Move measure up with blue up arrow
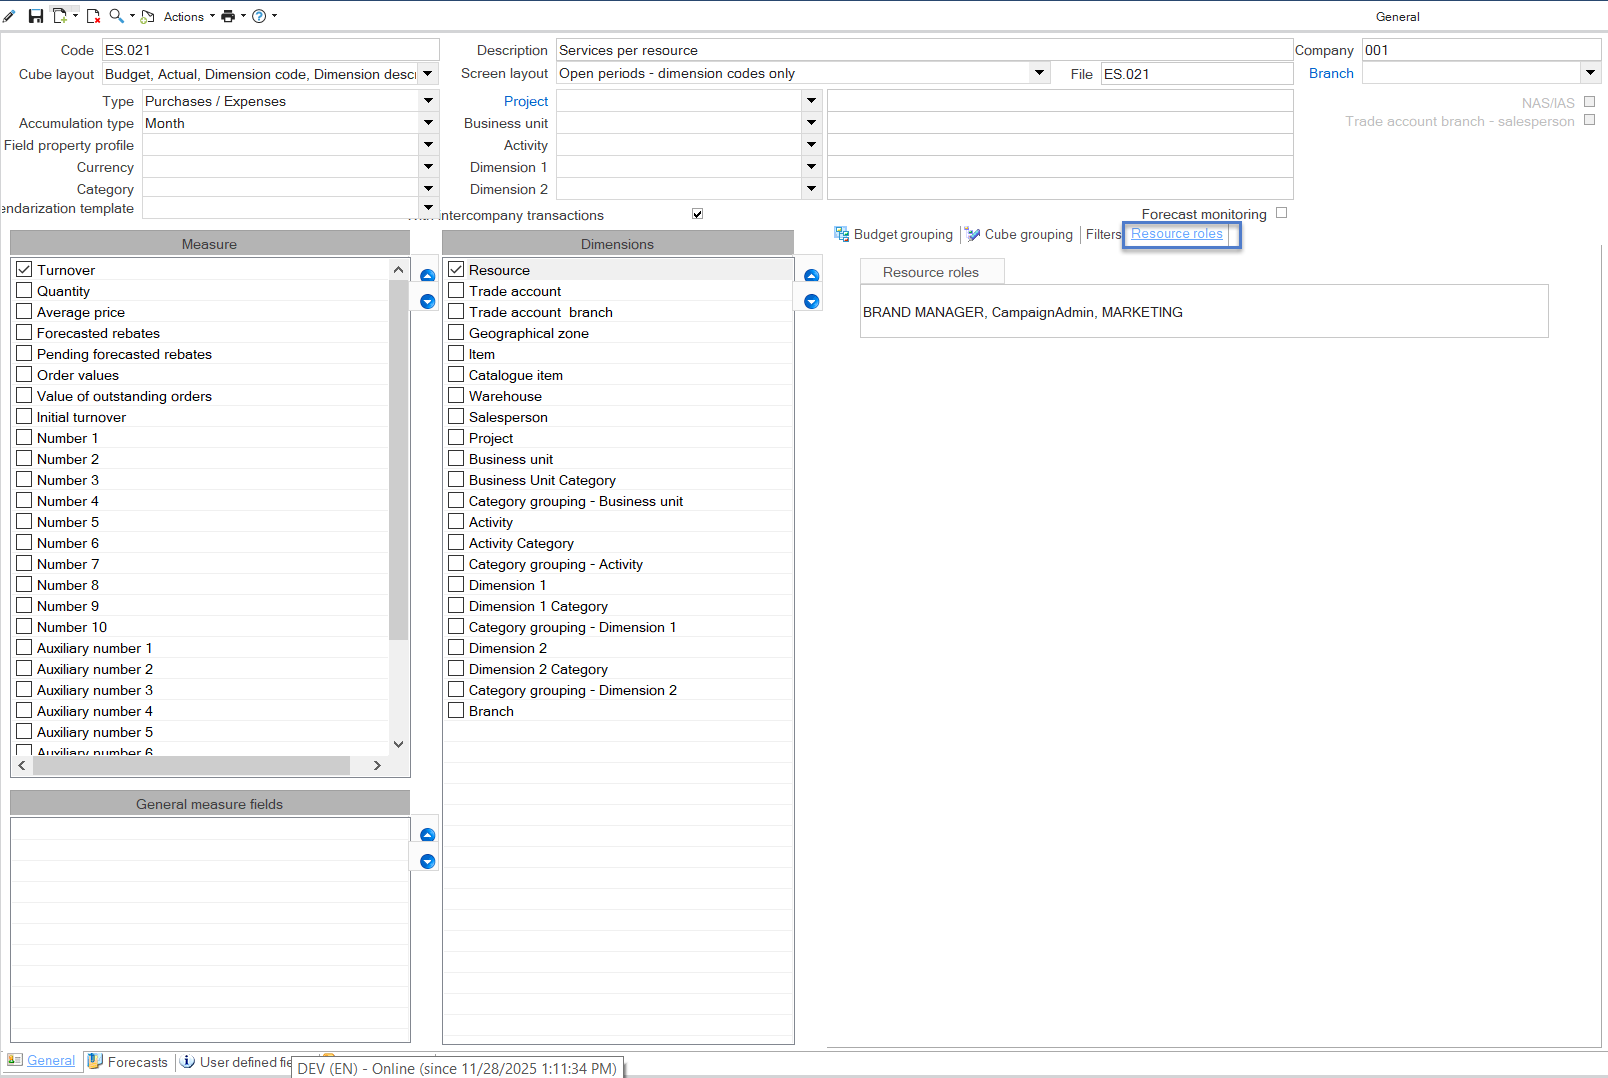 (428, 275)
